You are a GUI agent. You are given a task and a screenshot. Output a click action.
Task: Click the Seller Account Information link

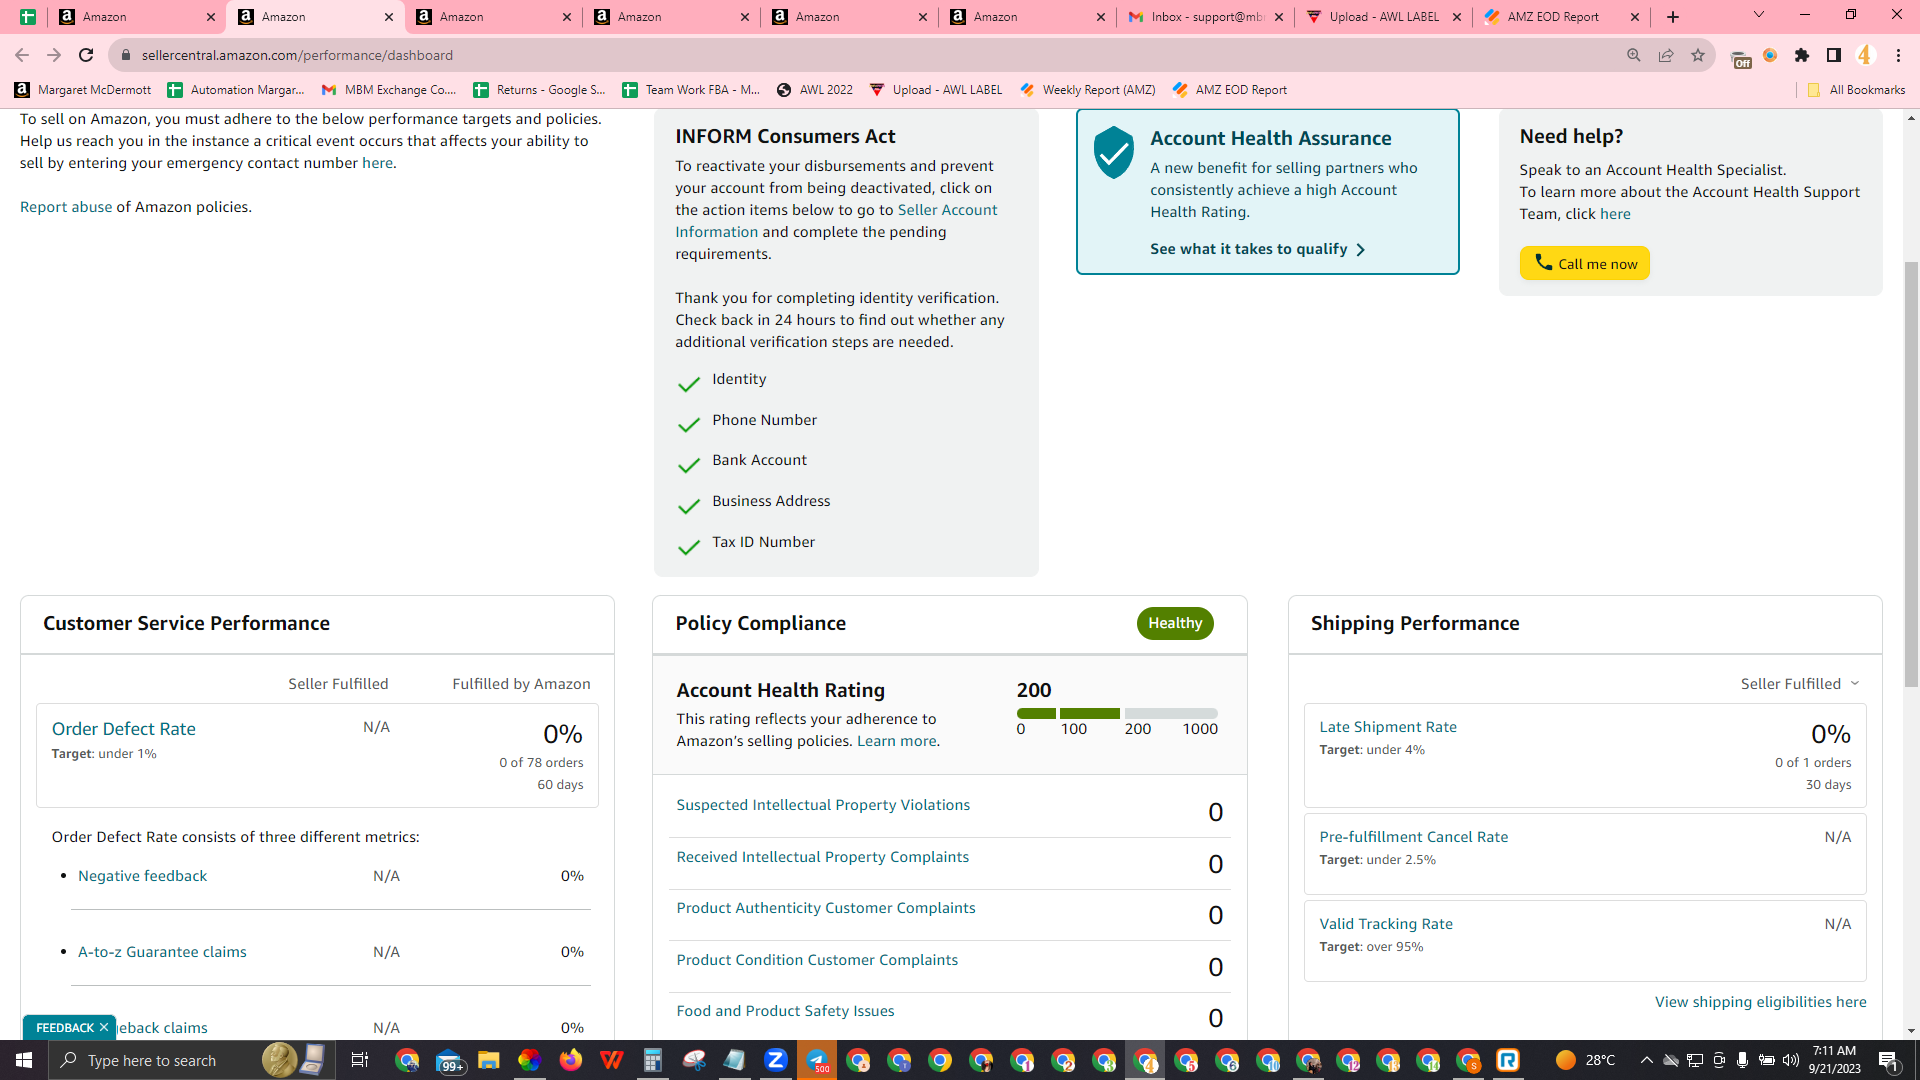tap(836, 221)
